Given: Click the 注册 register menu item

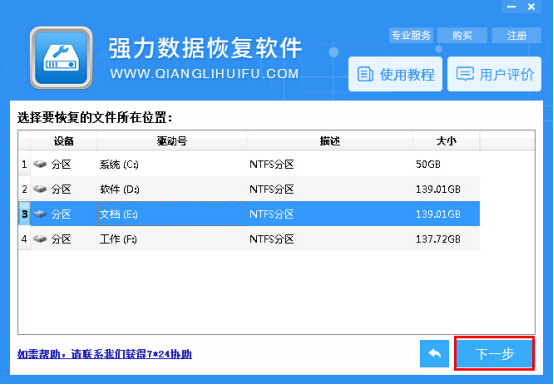Looking at the screenshot, I should pyautogui.click(x=517, y=35).
